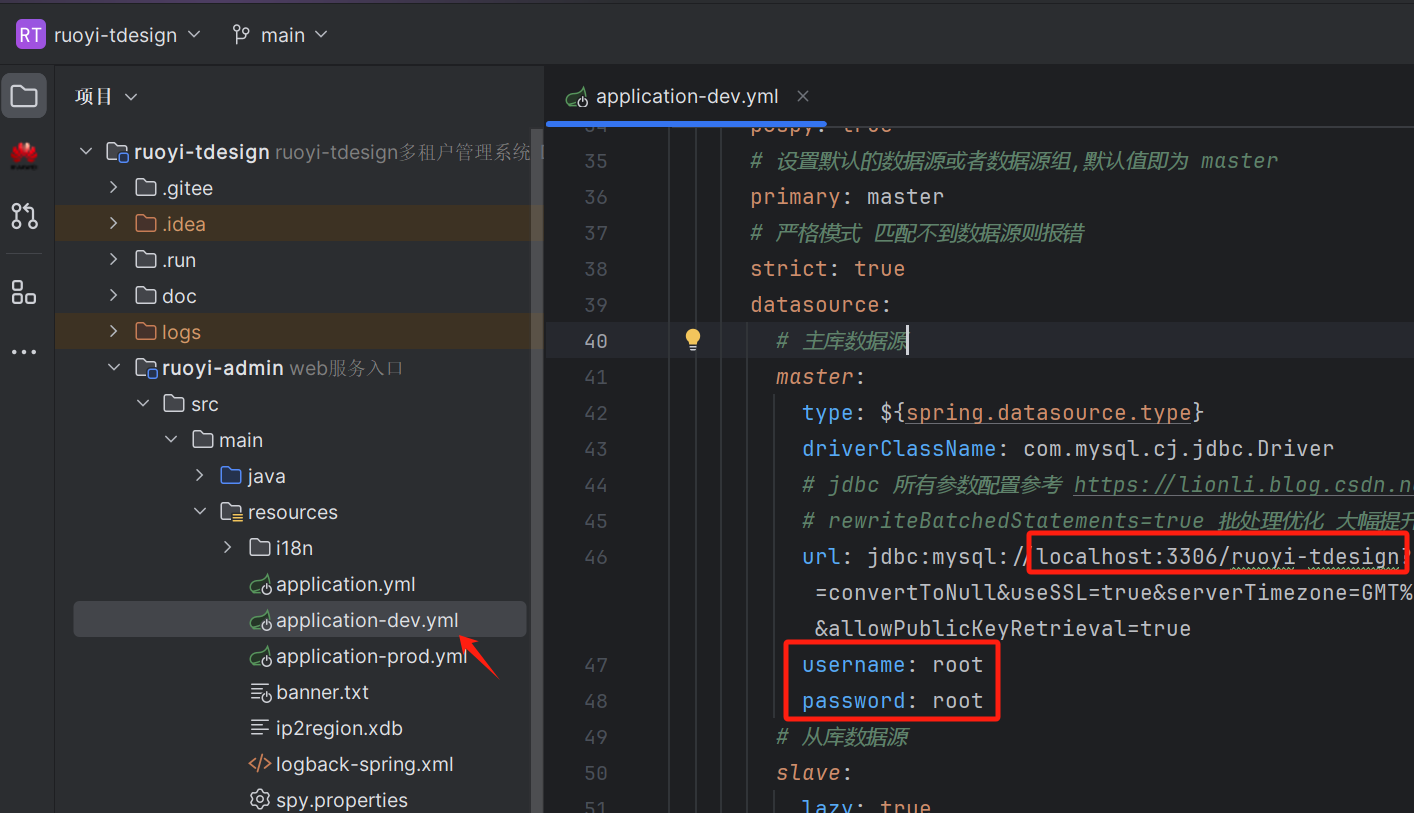Click the application-prod.yml Spring file icon

click(x=260, y=656)
